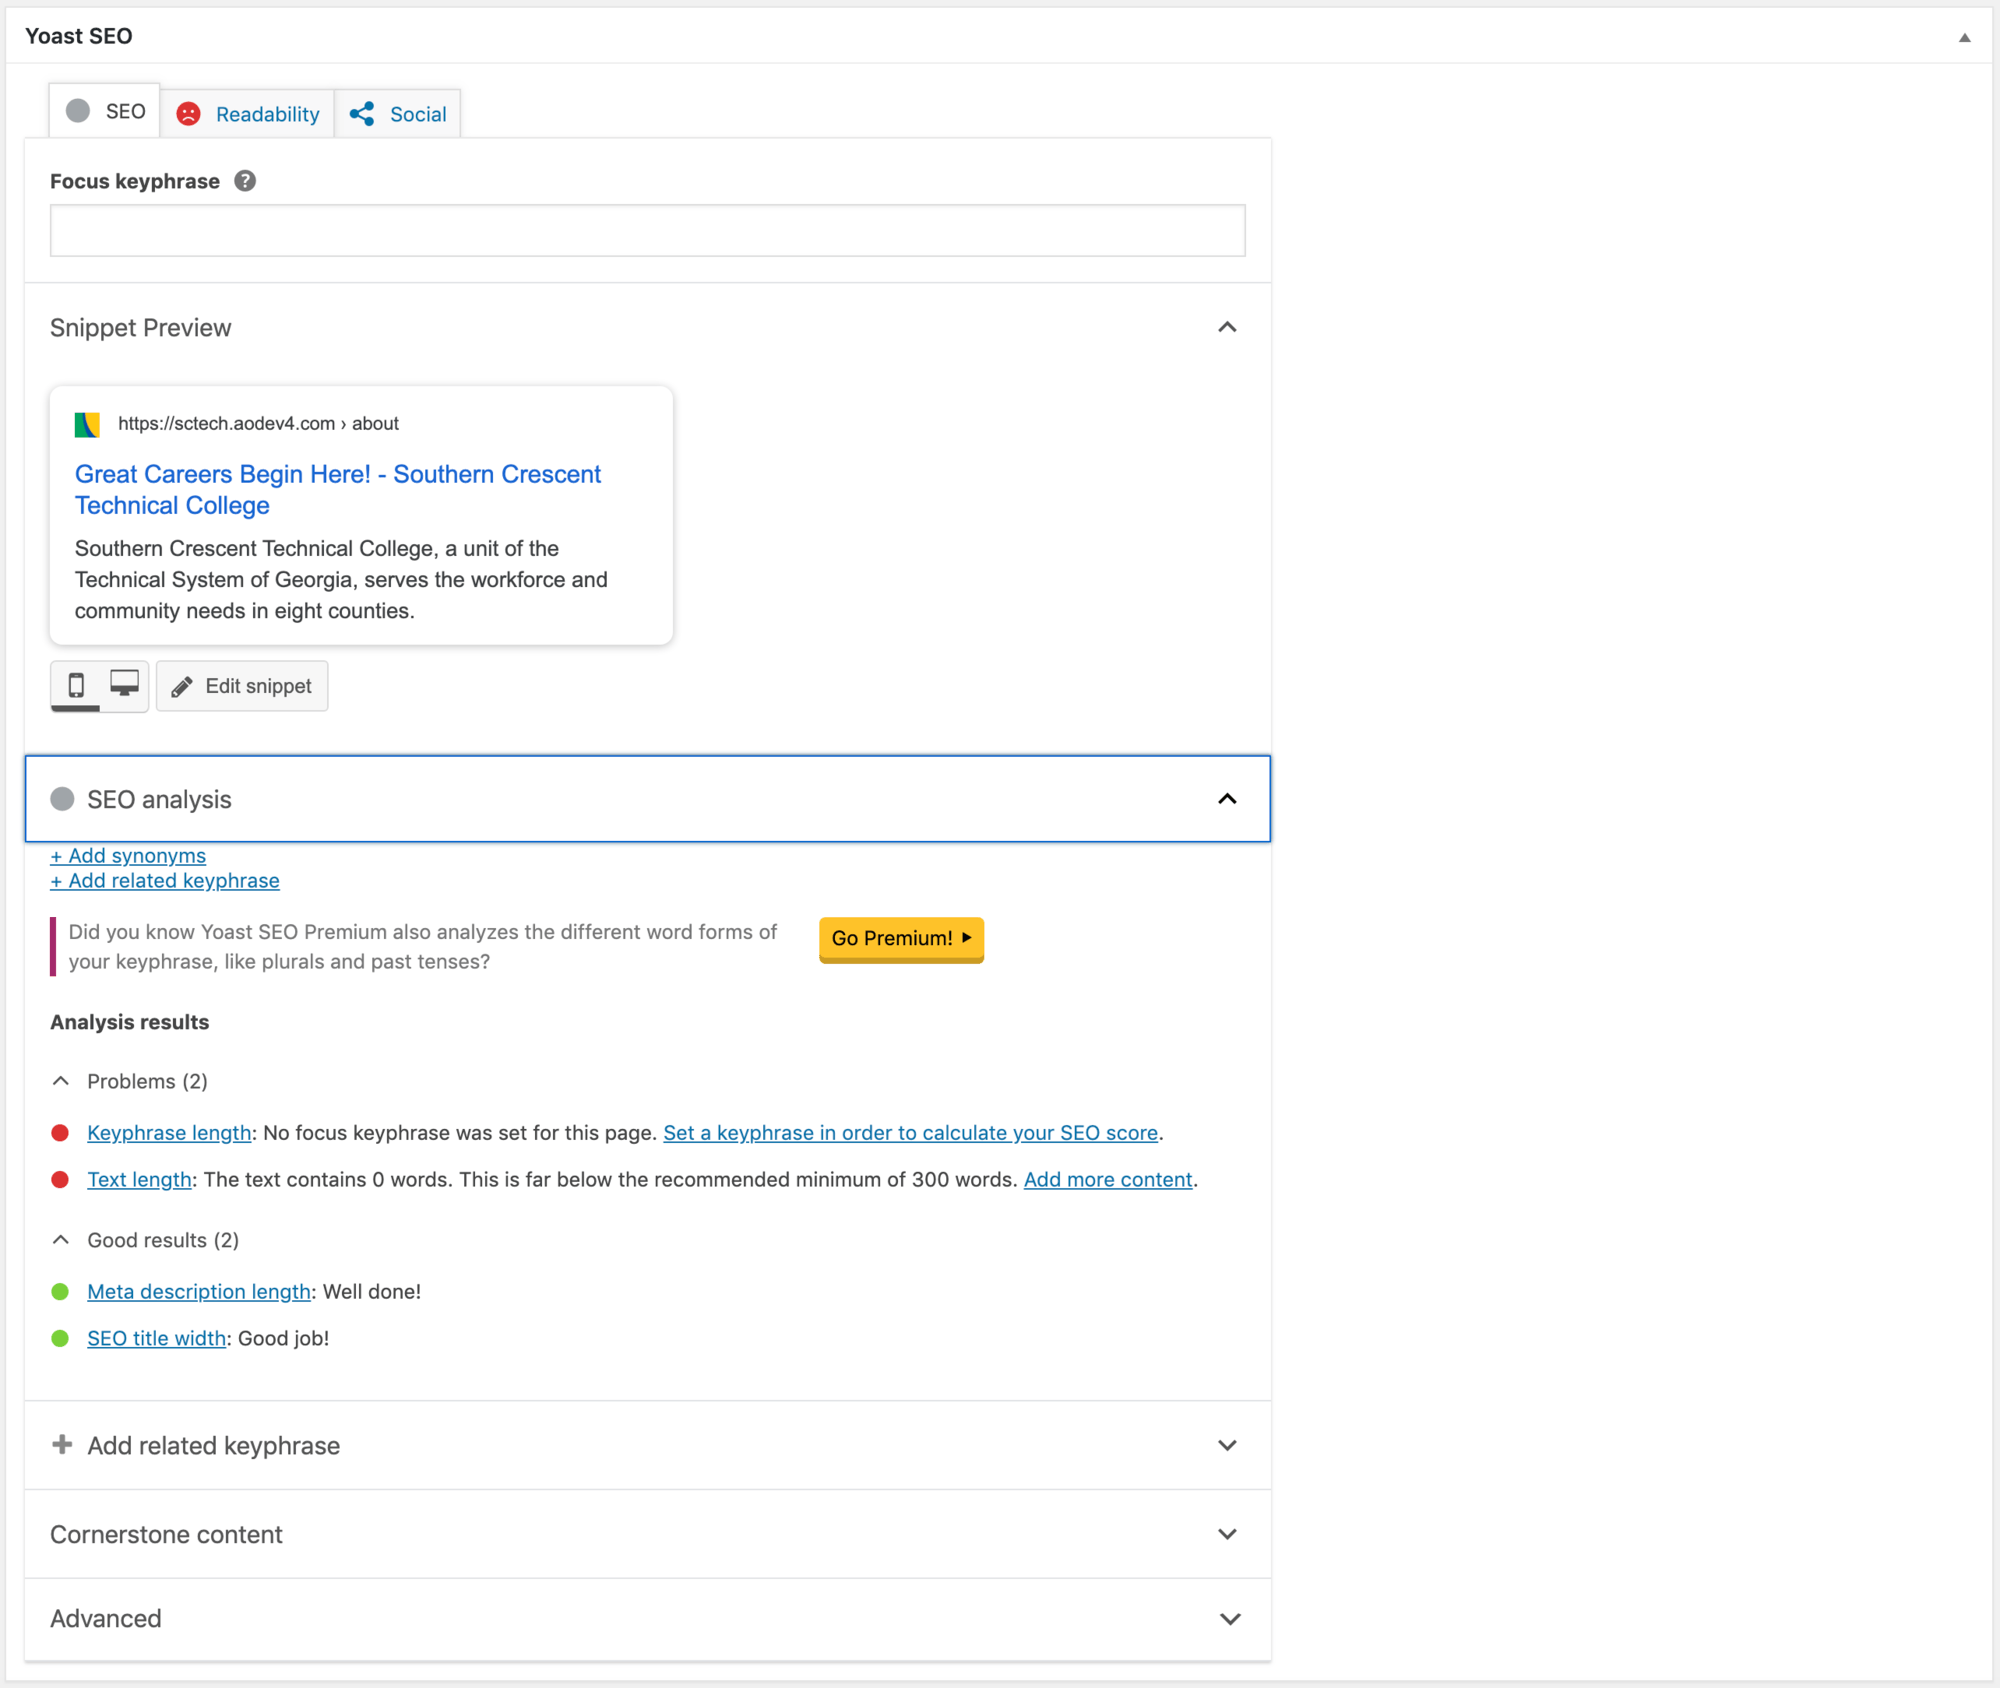
Task: Click red bullet beside Text length
Action: click(x=60, y=1180)
